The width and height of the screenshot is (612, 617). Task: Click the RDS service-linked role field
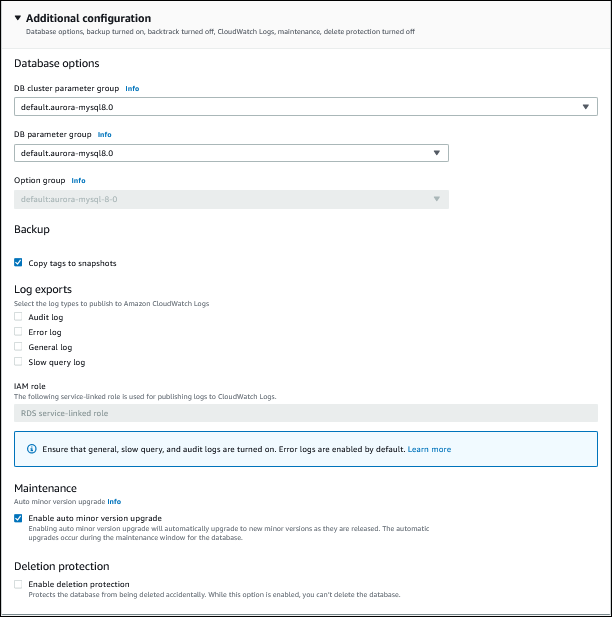coord(305,413)
